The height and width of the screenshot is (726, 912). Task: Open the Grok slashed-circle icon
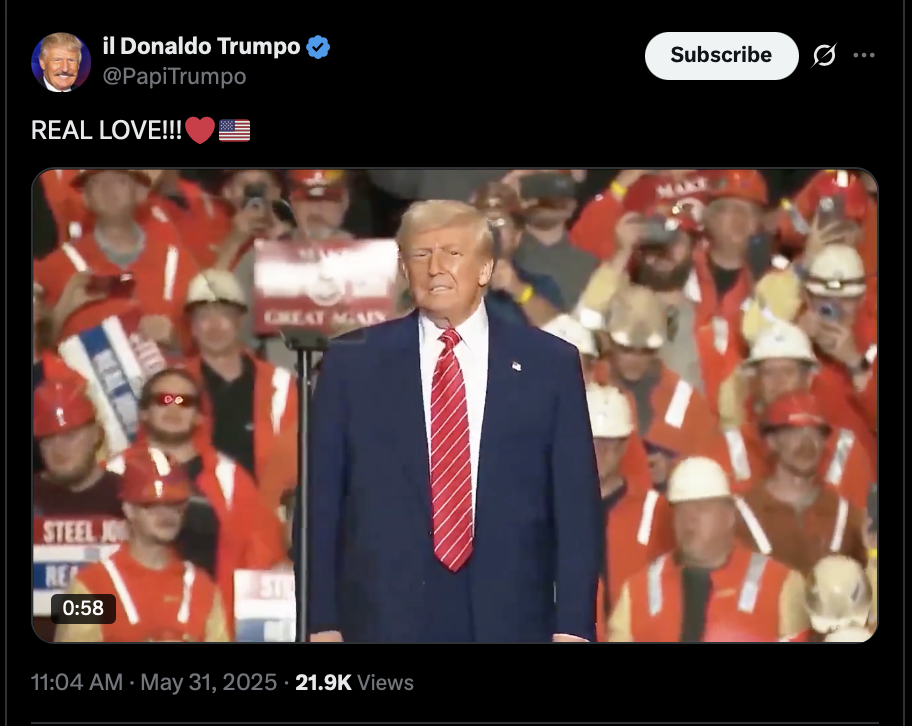[824, 55]
